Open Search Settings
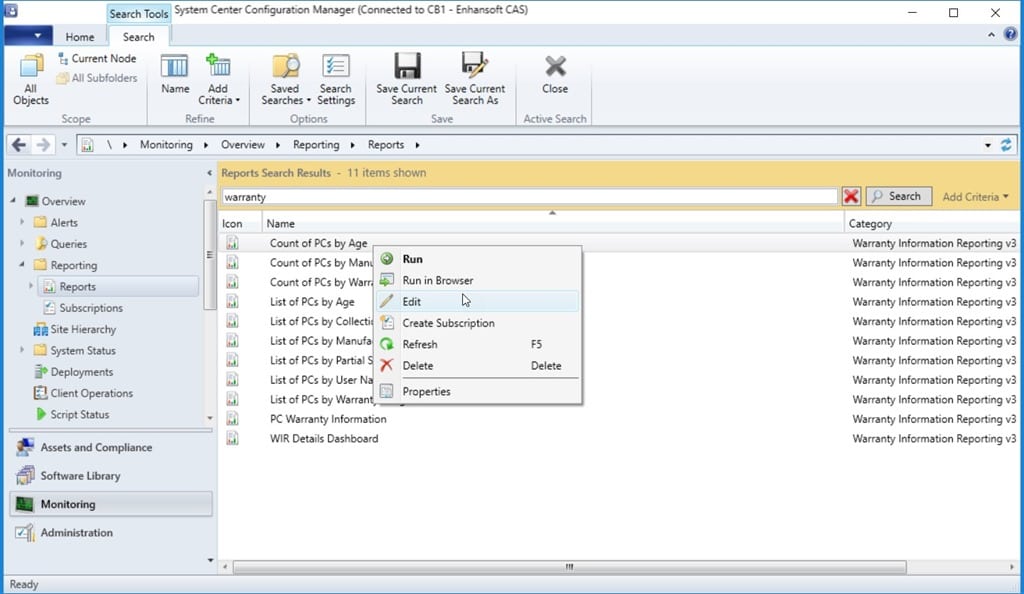Image resolution: width=1024 pixels, height=594 pixels. coord(336,80)
